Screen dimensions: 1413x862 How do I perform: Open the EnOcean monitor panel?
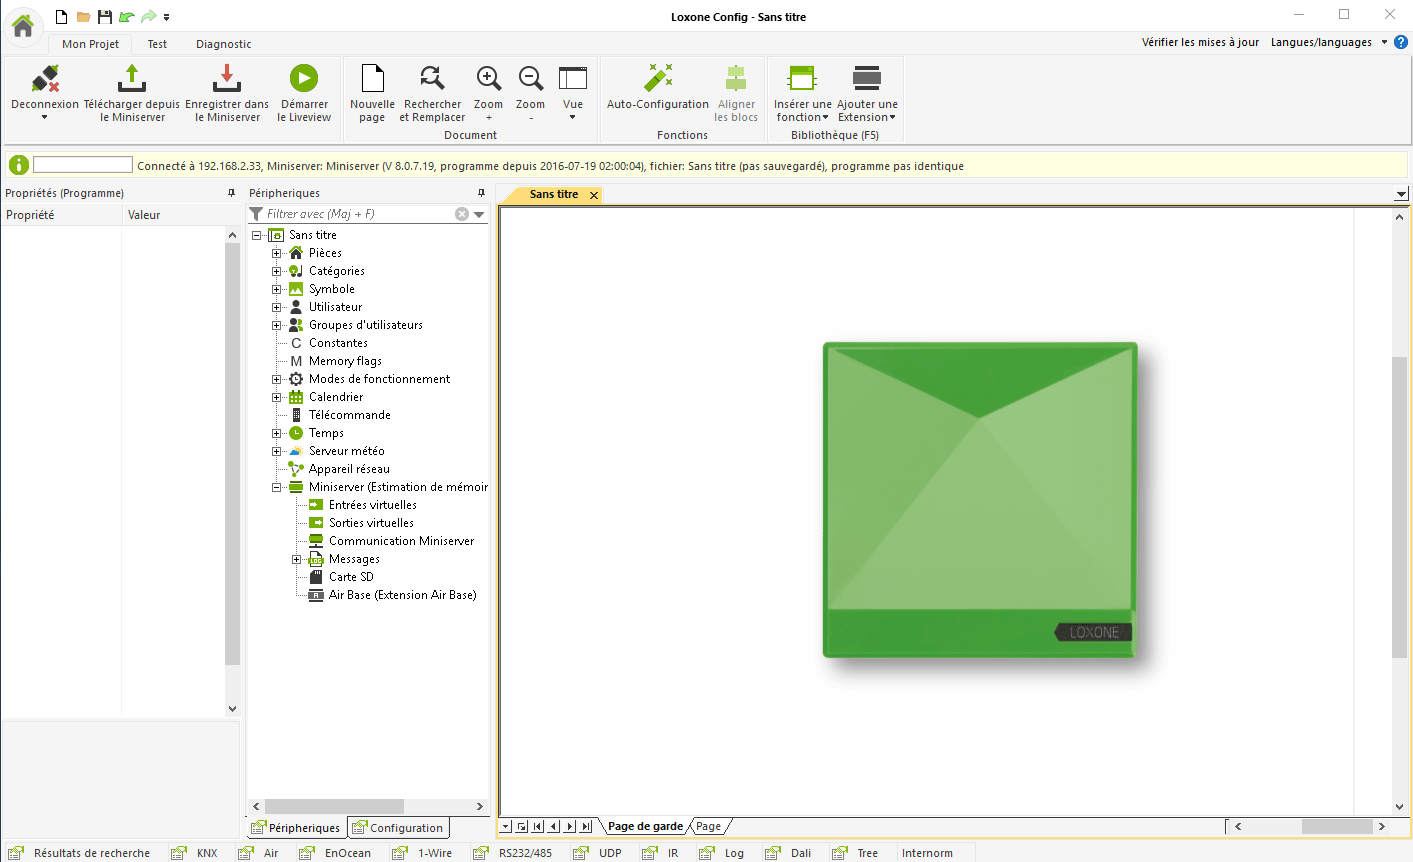coord(338,853)
